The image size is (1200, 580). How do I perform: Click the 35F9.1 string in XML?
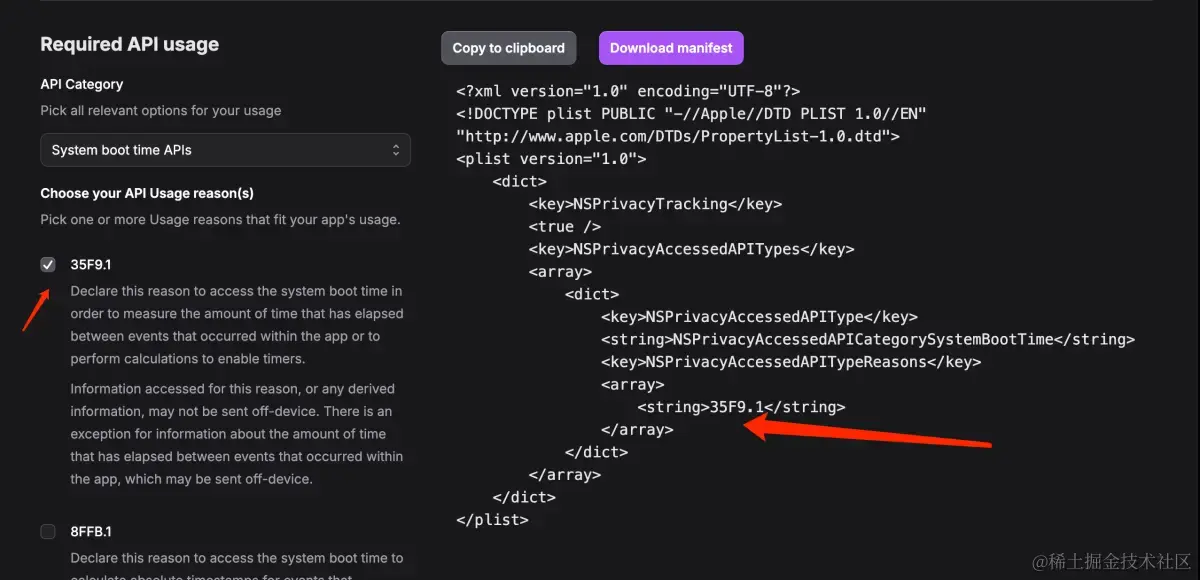click(741, 407)
